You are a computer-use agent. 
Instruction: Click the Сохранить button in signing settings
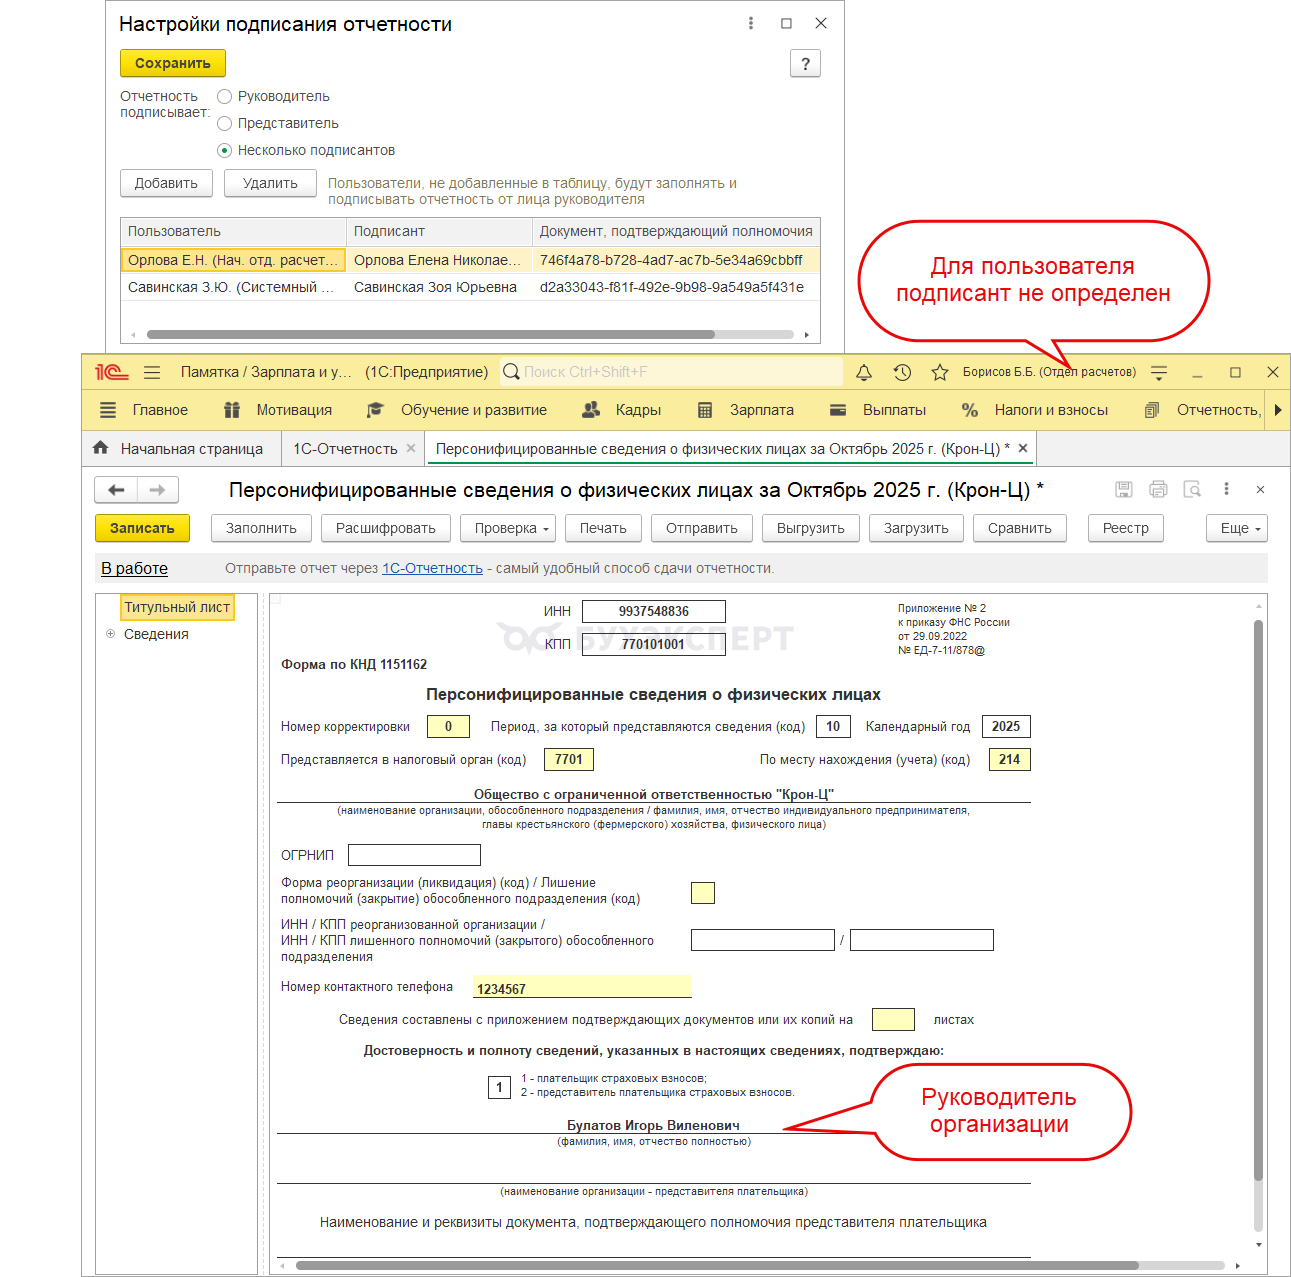(x=173, y=63)
